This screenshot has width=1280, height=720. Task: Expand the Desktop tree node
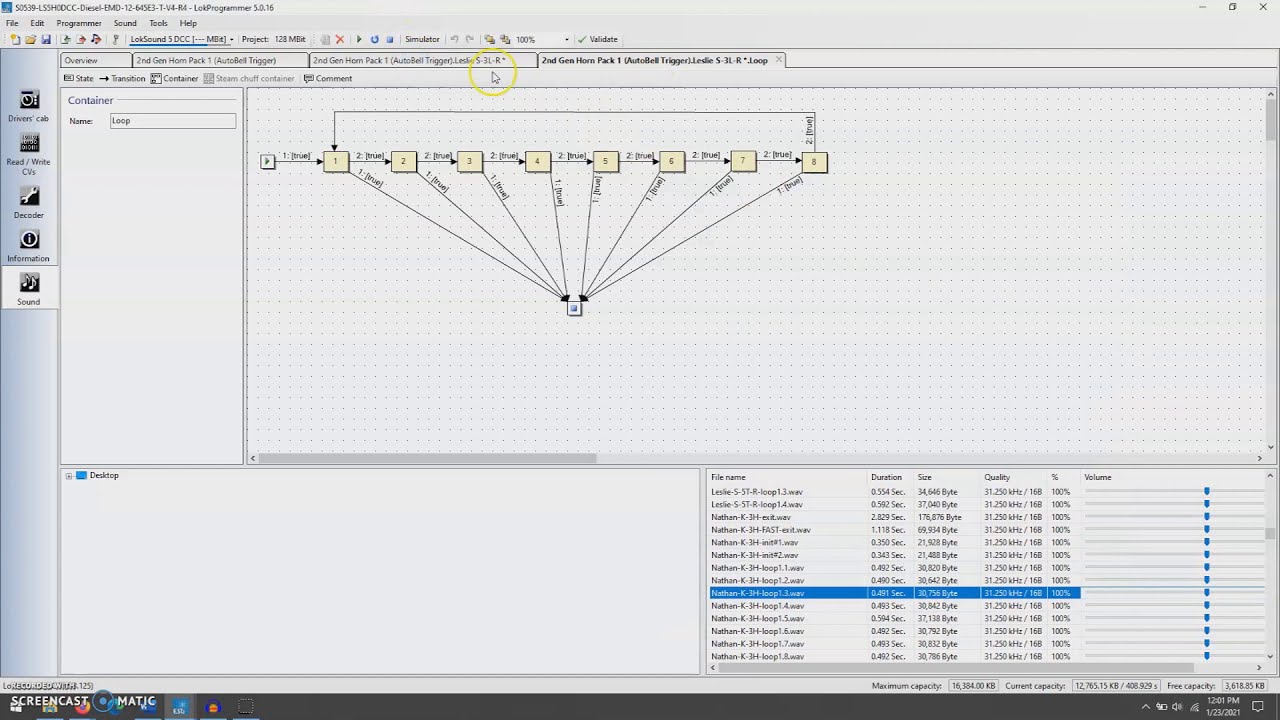[69, 476]
